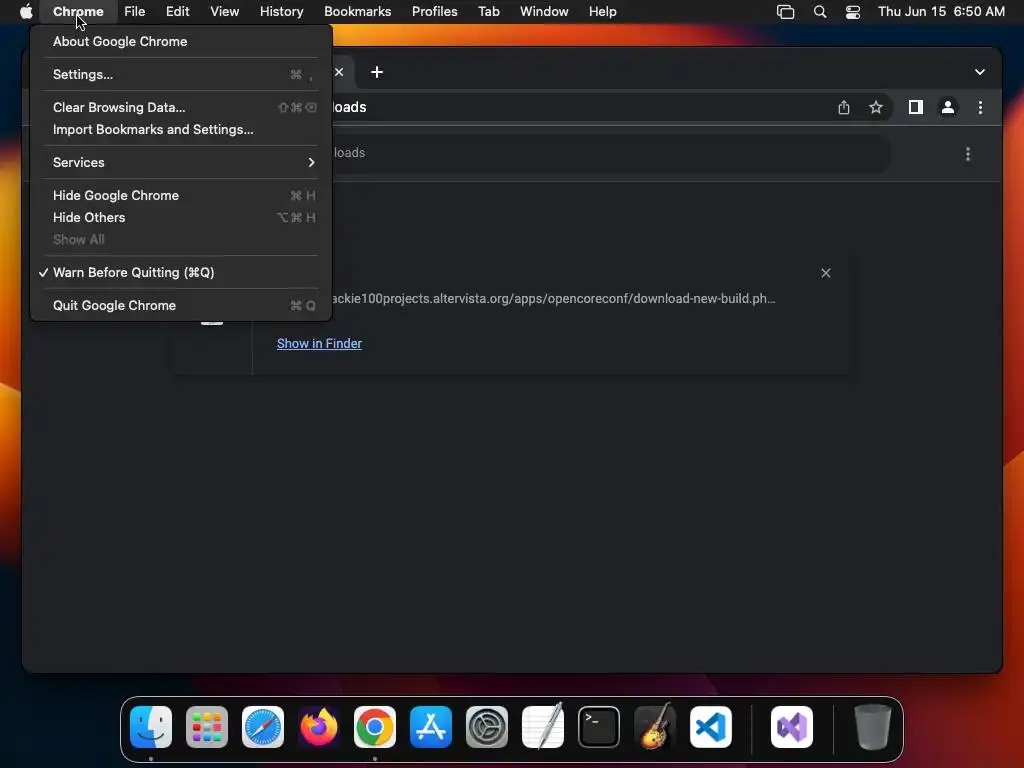Viewport: 1024px width, 768px height.
Task: Click the Show in Finder link
Action: coord(319,344)
